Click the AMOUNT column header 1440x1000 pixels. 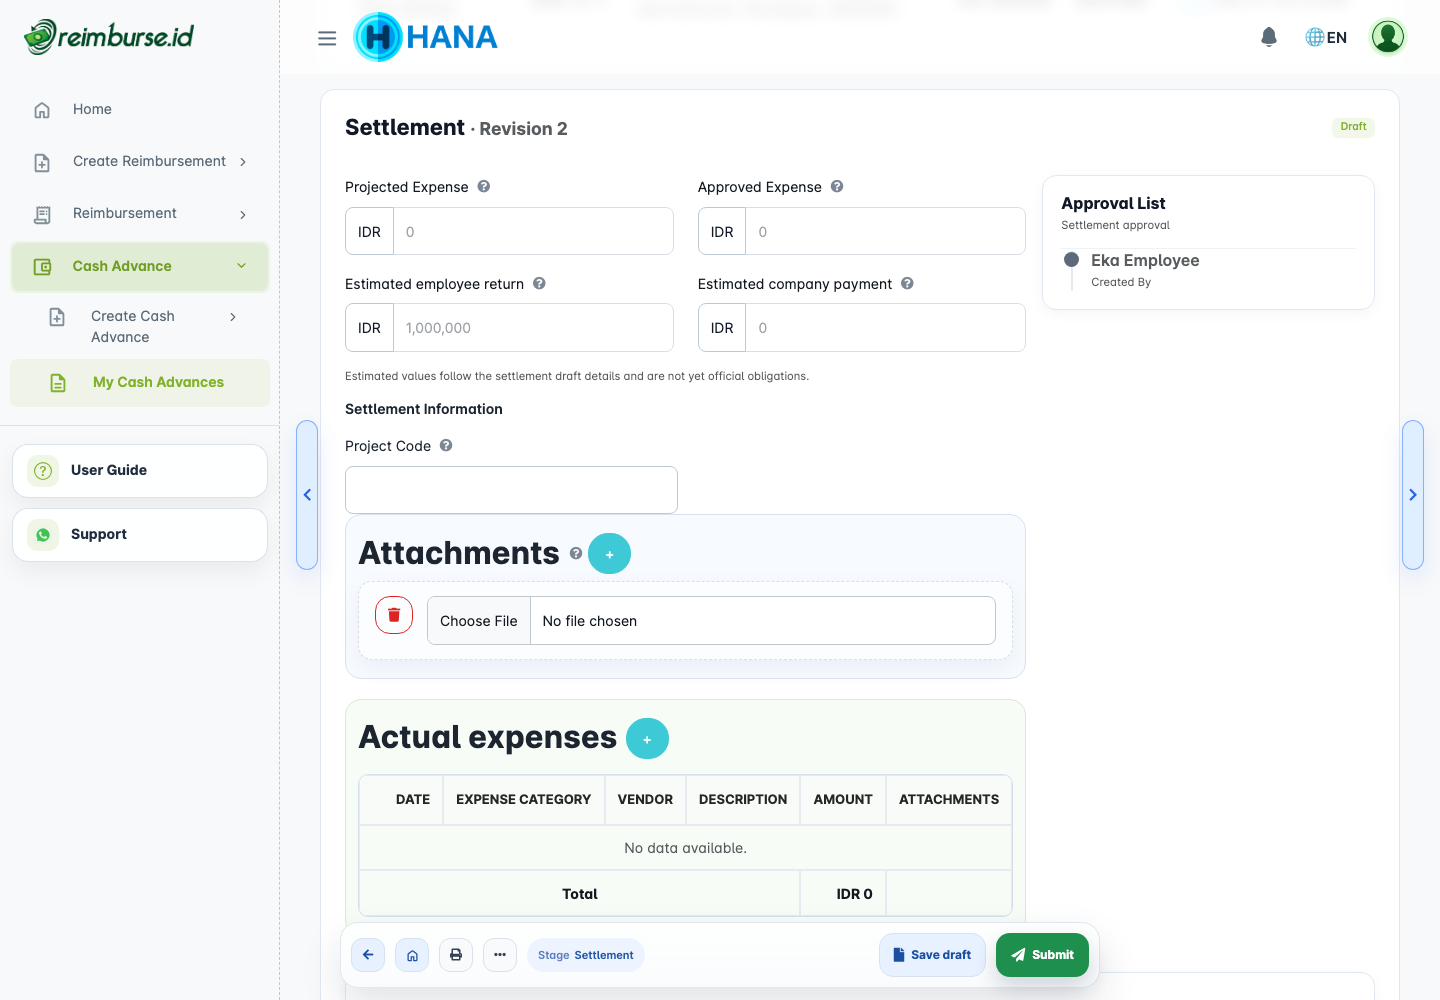pos(843,799)
